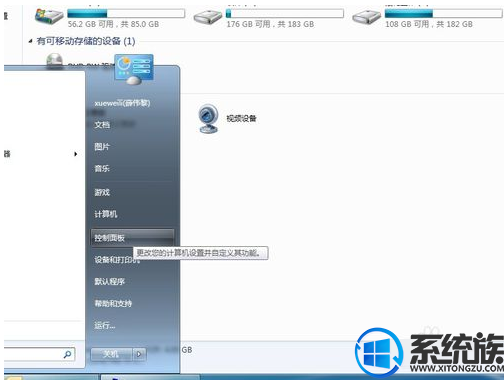Click the search magnifier icon
Screen dimensions: 504x381
click(x=67, y=354)
